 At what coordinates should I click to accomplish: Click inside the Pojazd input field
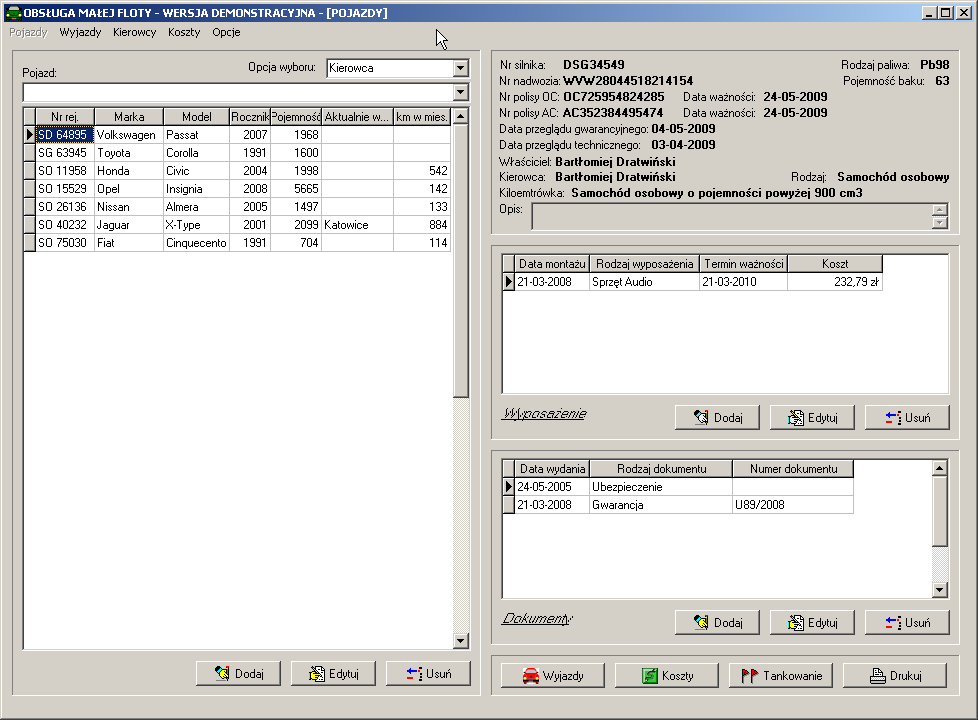238,92
